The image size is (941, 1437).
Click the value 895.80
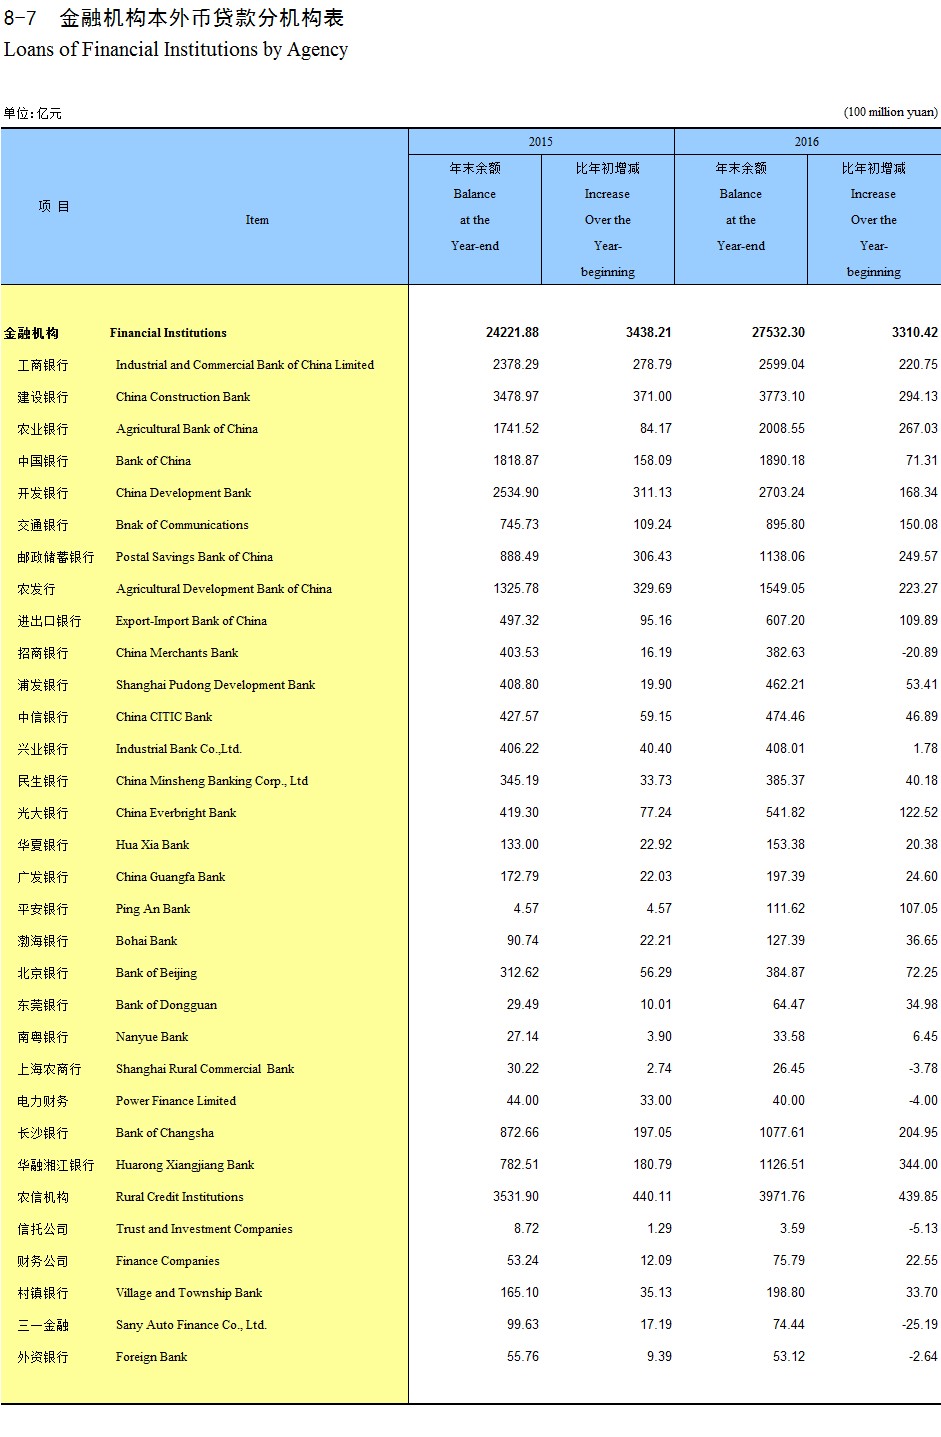[x=785, y=525]
